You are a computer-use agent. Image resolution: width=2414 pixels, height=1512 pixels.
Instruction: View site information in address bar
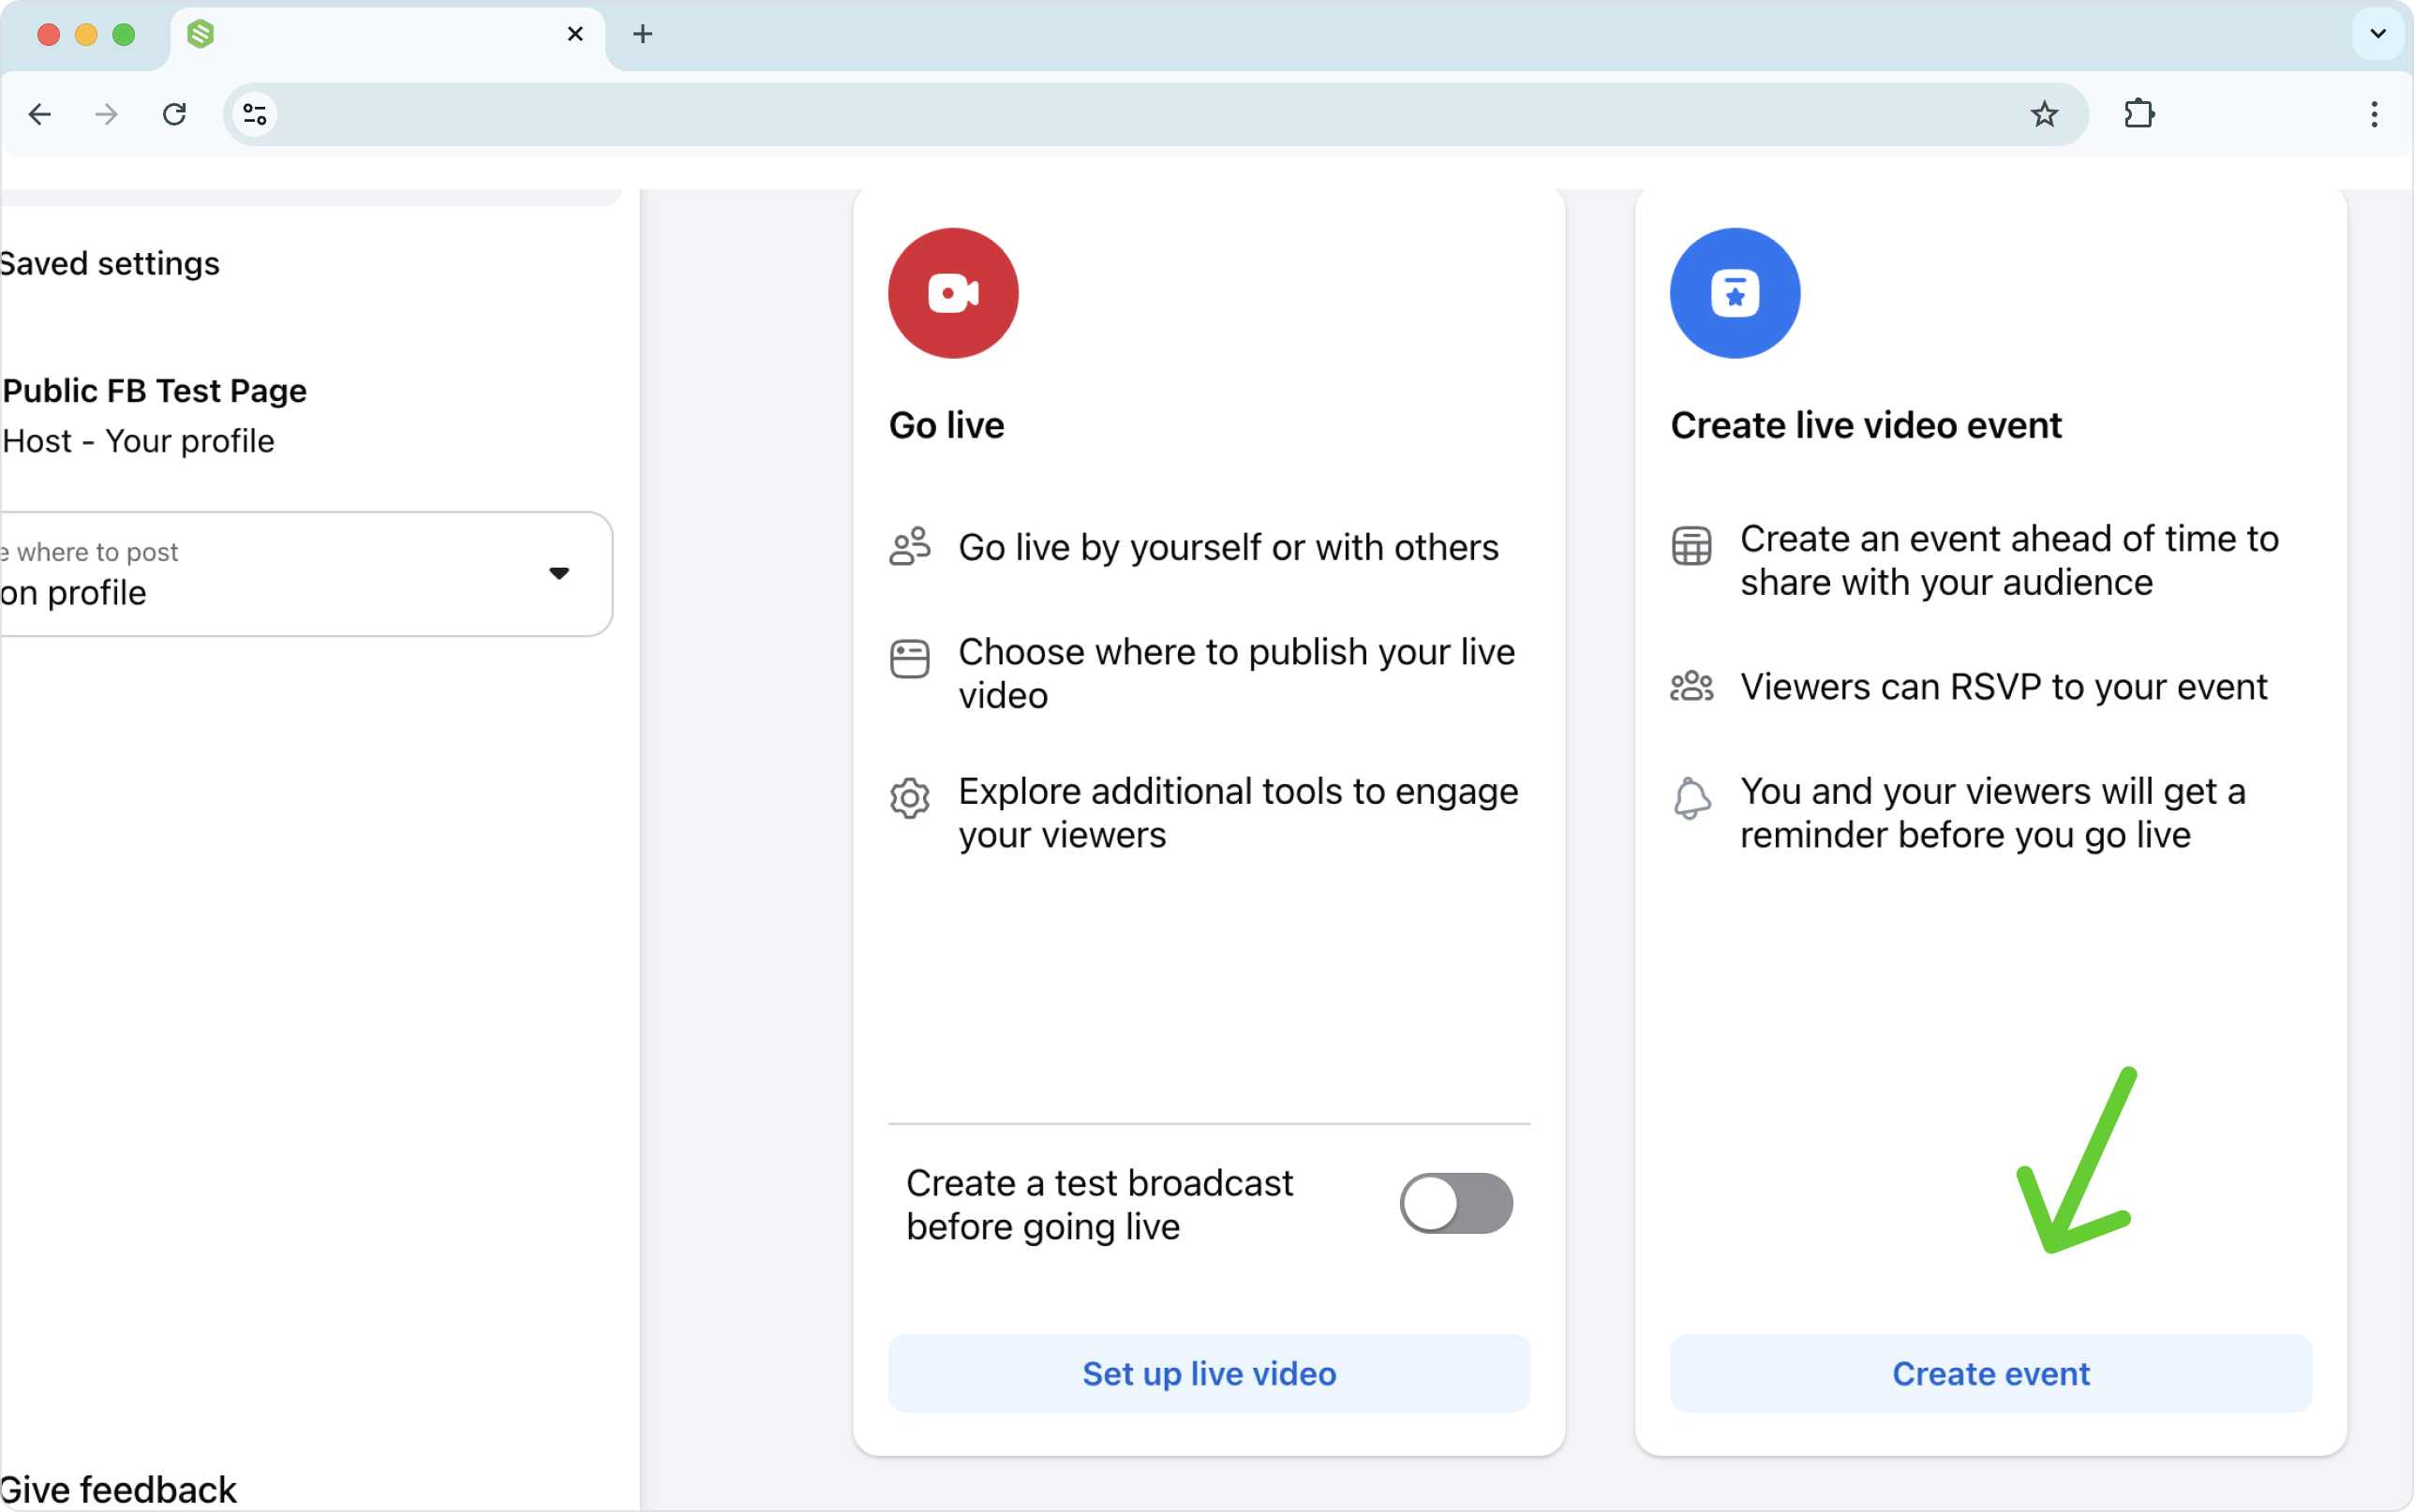pyautogui.click(x=255, y=114)
